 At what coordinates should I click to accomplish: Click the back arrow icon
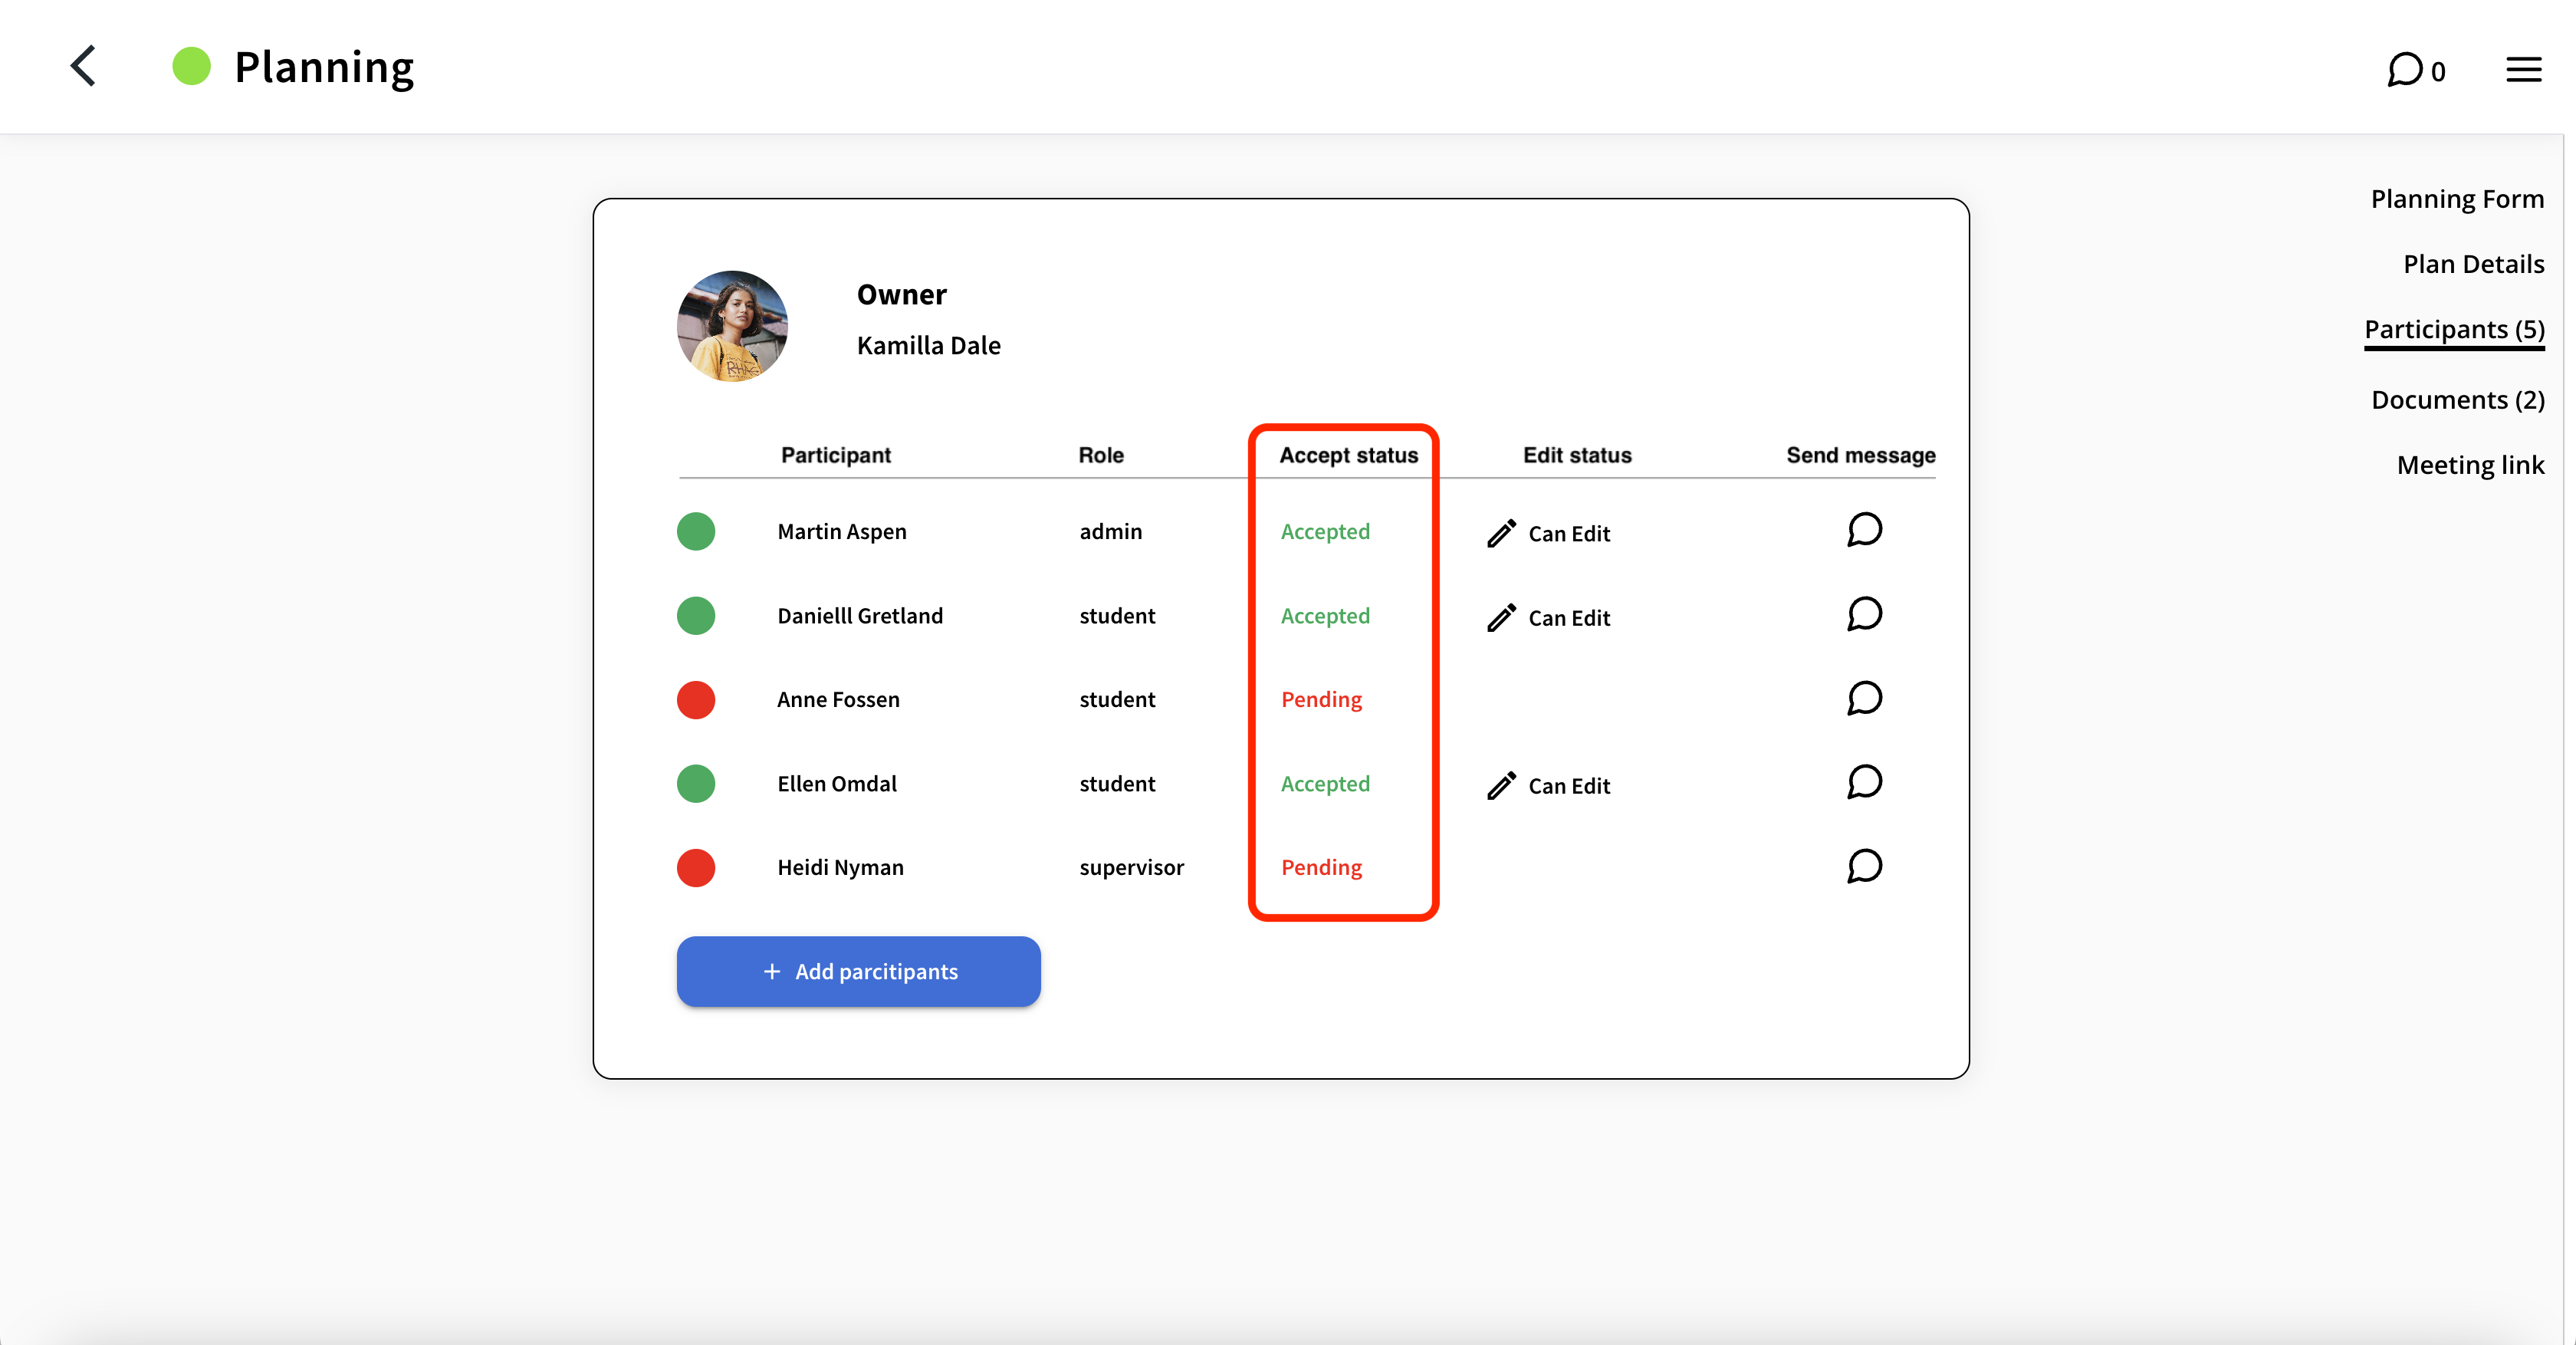click(x=84, y=67)
